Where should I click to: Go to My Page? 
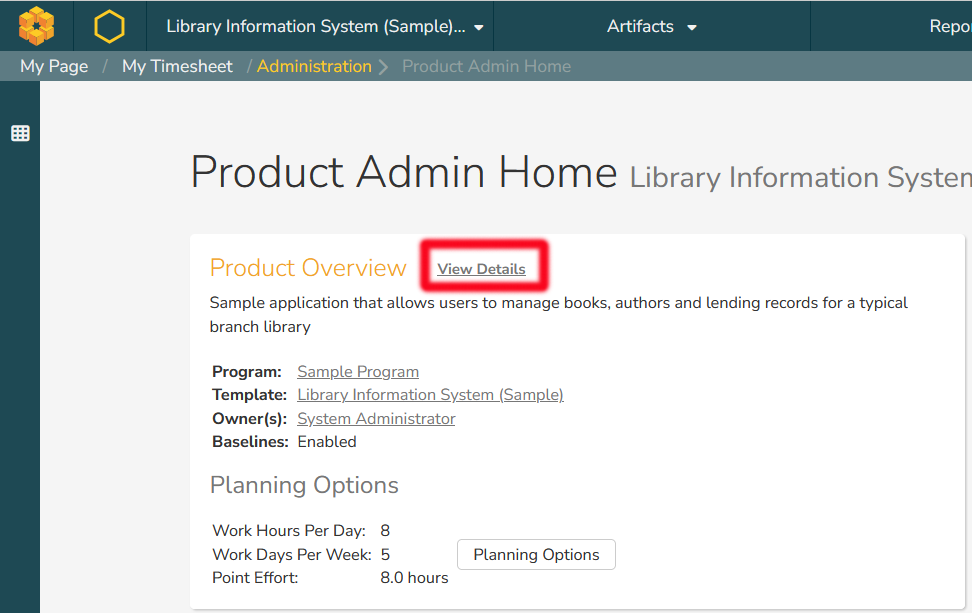(54, 66)
